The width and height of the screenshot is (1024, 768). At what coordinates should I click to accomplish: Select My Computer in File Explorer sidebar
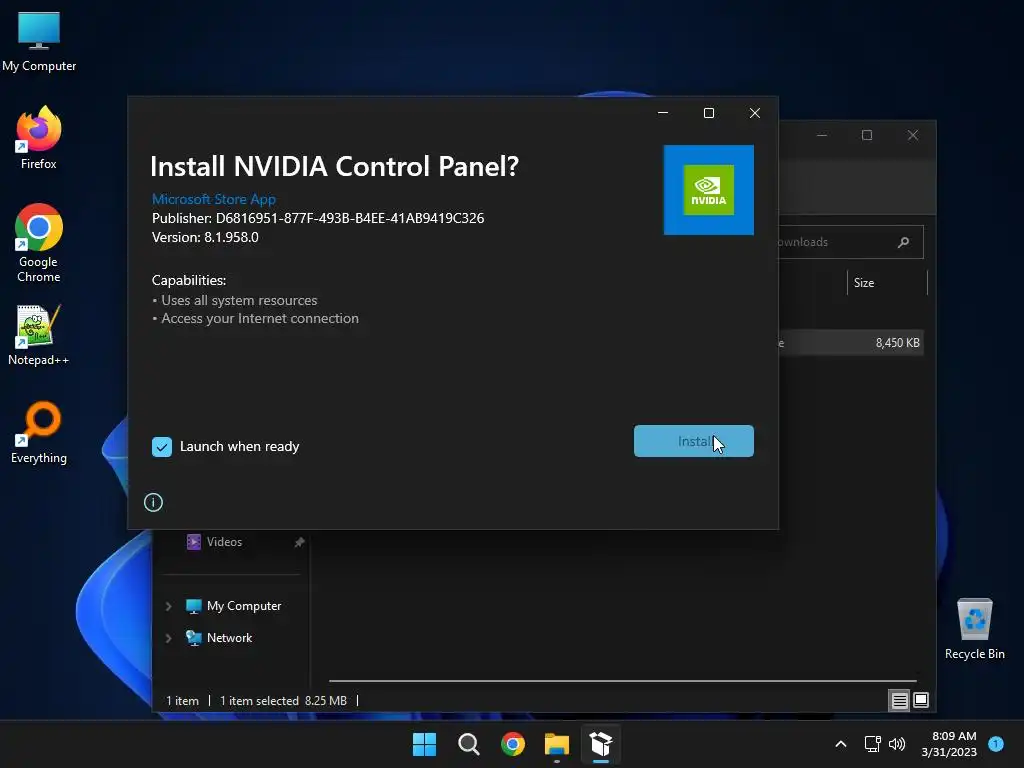[x=244, y=606]
